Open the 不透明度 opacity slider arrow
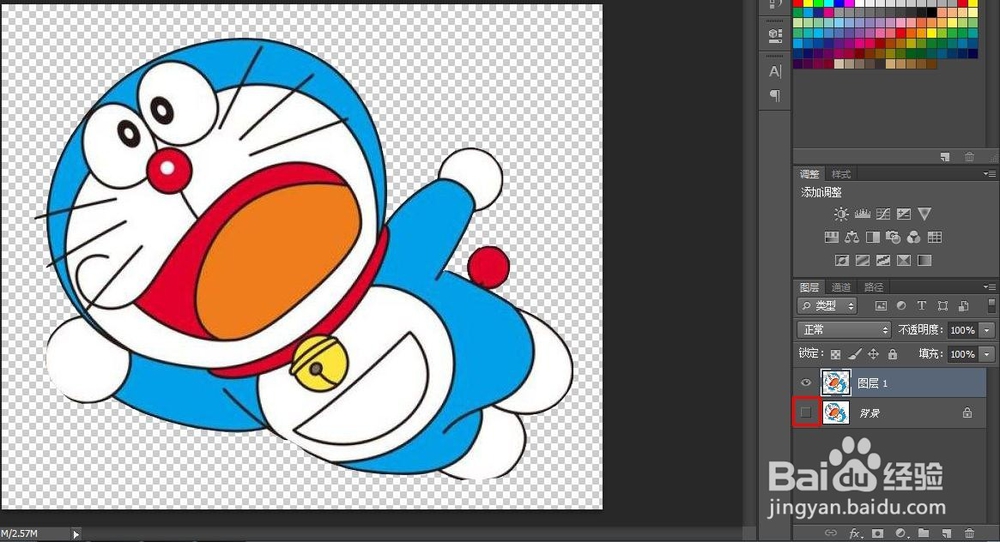The height and width of the screenshot is (542, 1000). pos(987,330)
